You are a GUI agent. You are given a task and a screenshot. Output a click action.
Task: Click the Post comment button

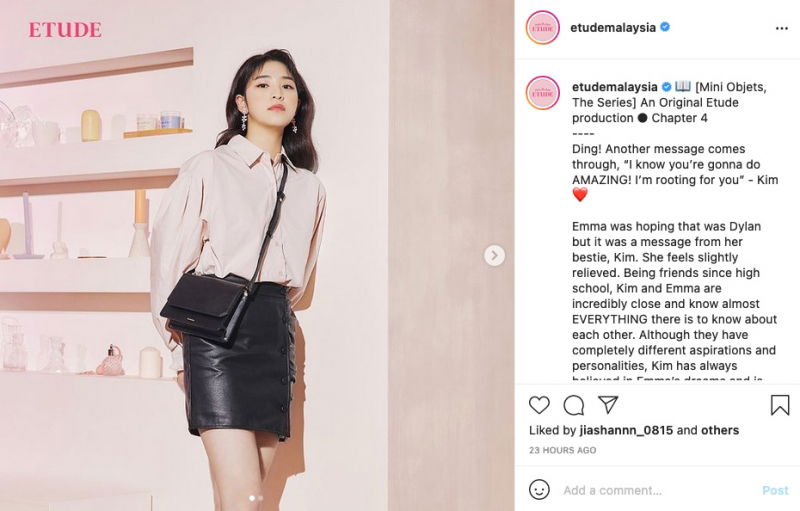tap(775, 490)
